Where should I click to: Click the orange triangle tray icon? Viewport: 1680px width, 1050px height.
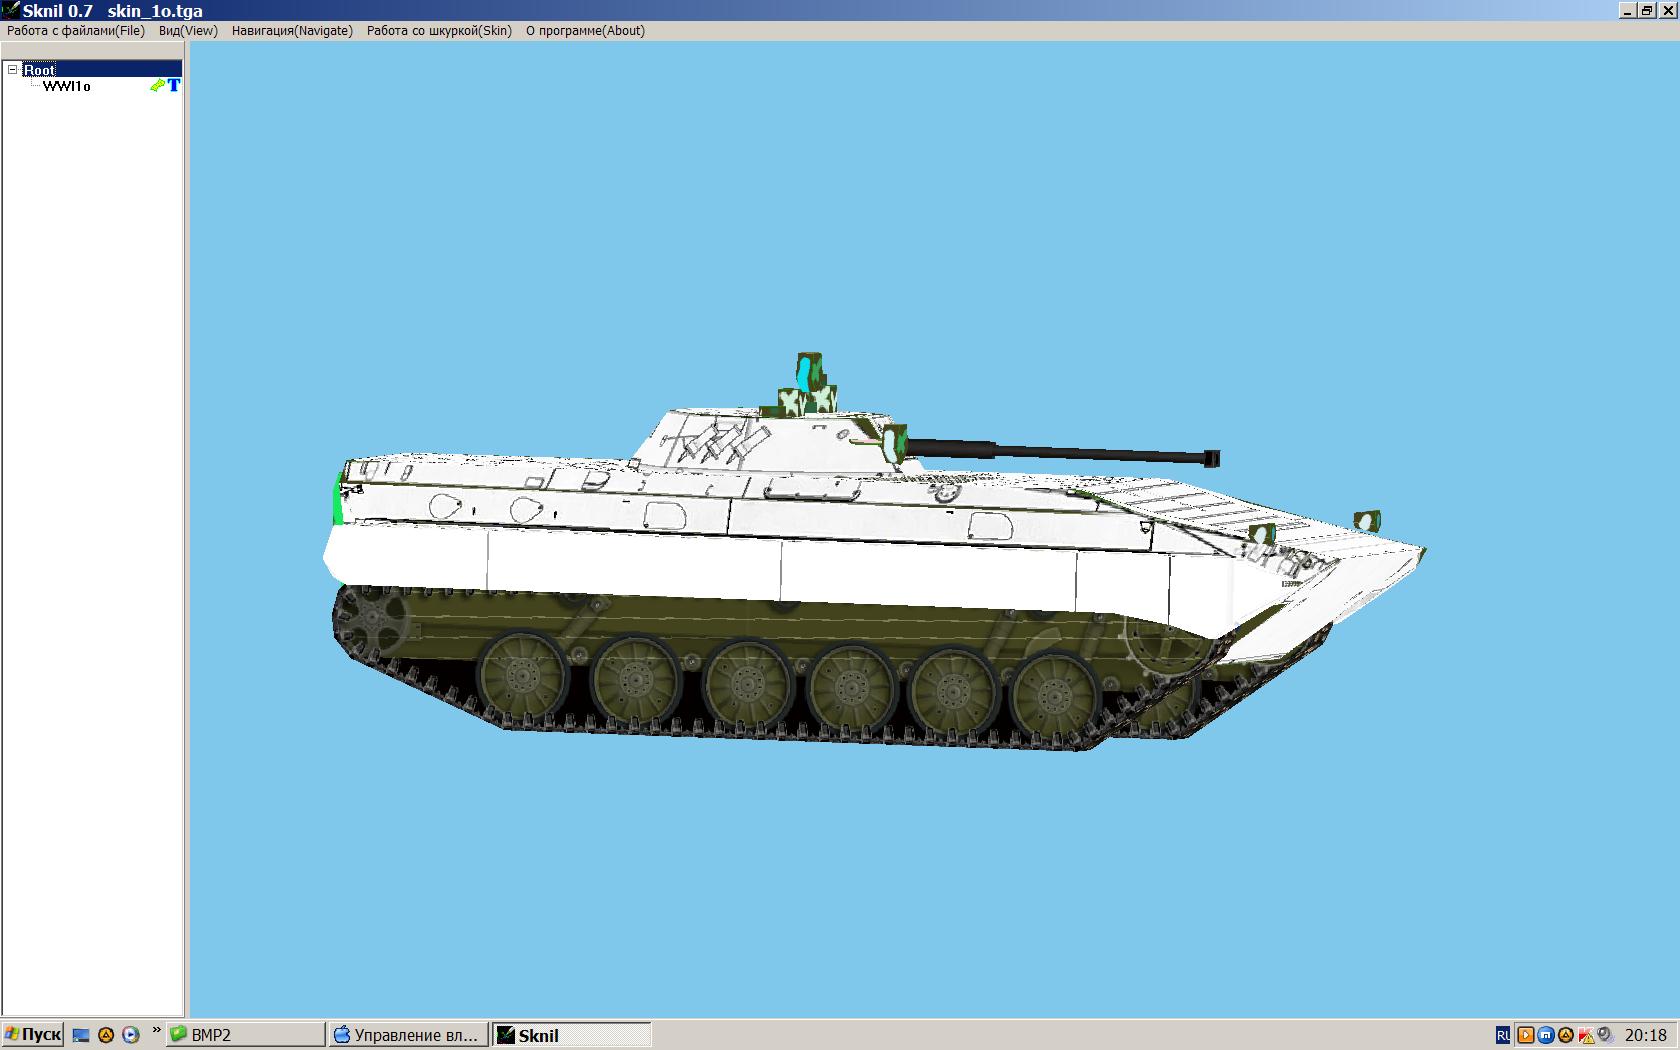click(1566, 1036)
